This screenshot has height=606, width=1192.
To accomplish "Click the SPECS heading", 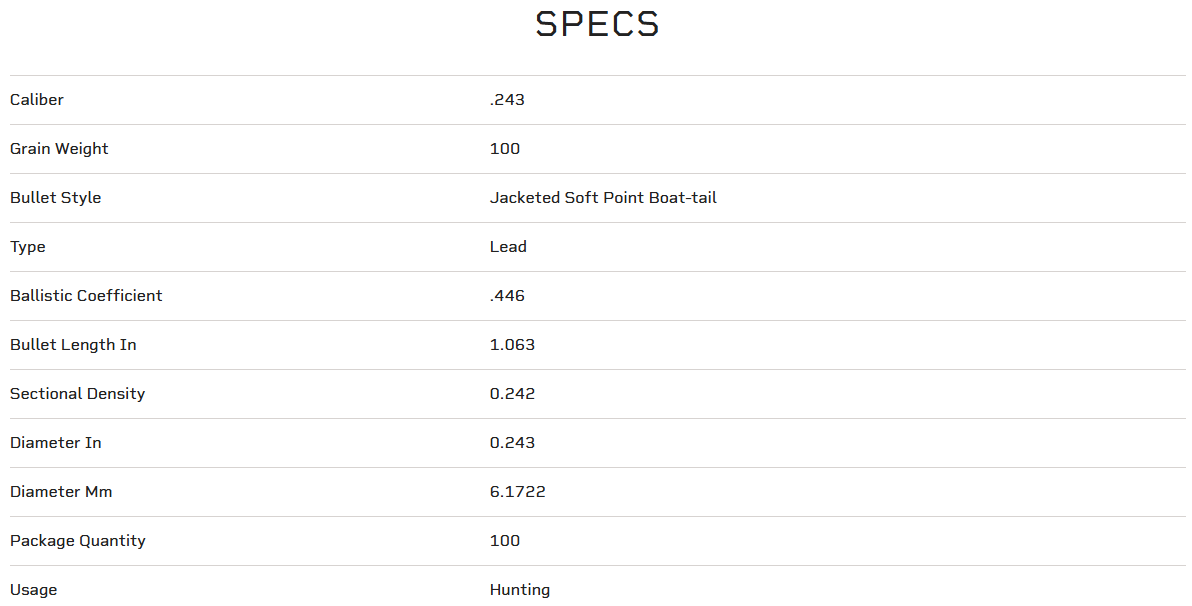I will [597, 25].
